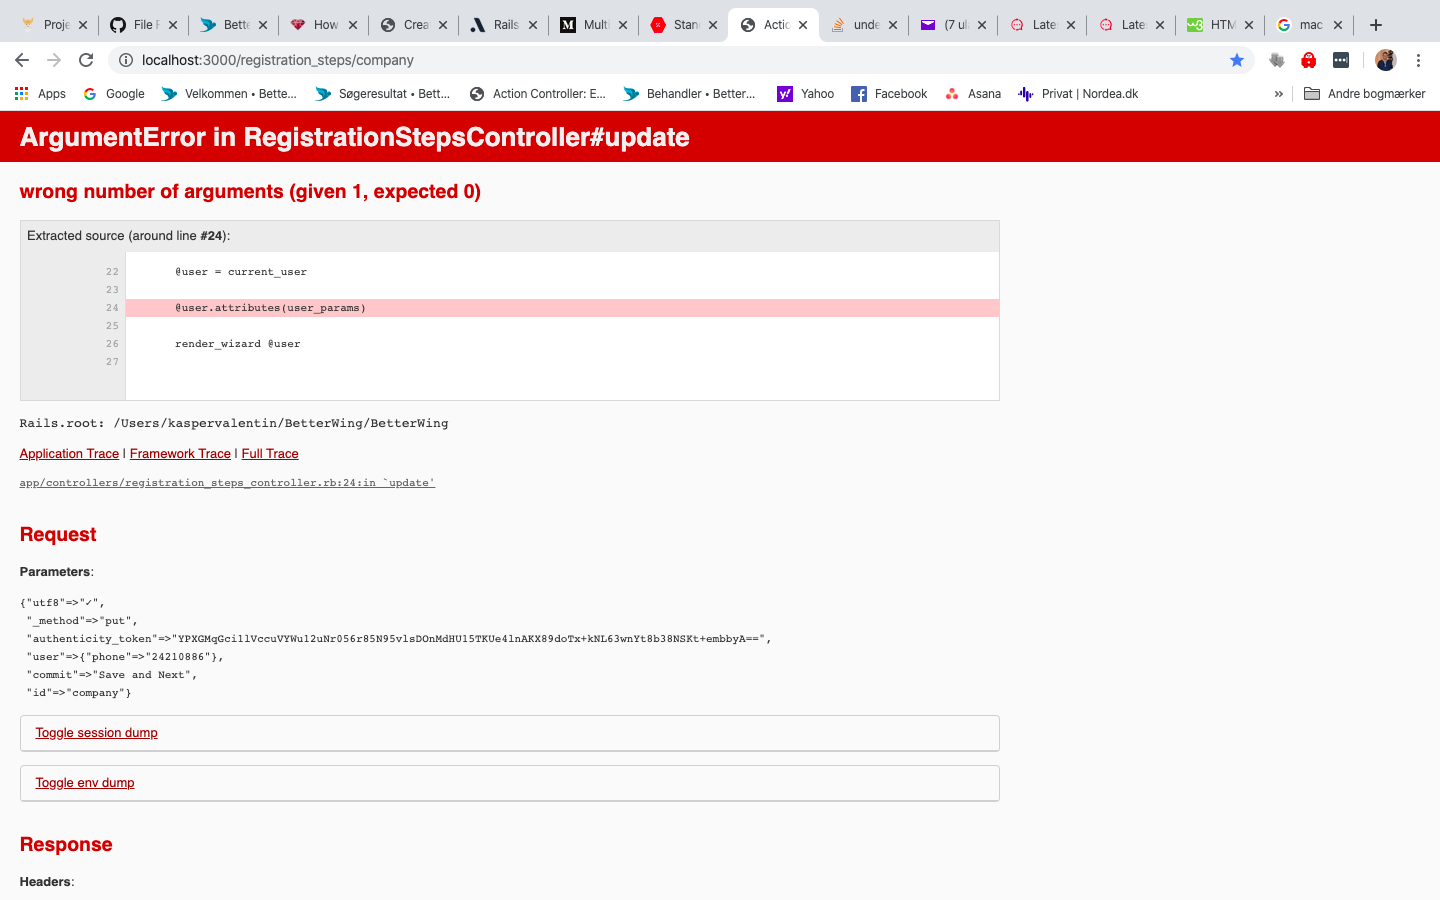Screen dimensions: 1440x900
Task: Open Full Trace link
Action: (x=270, y=454)
